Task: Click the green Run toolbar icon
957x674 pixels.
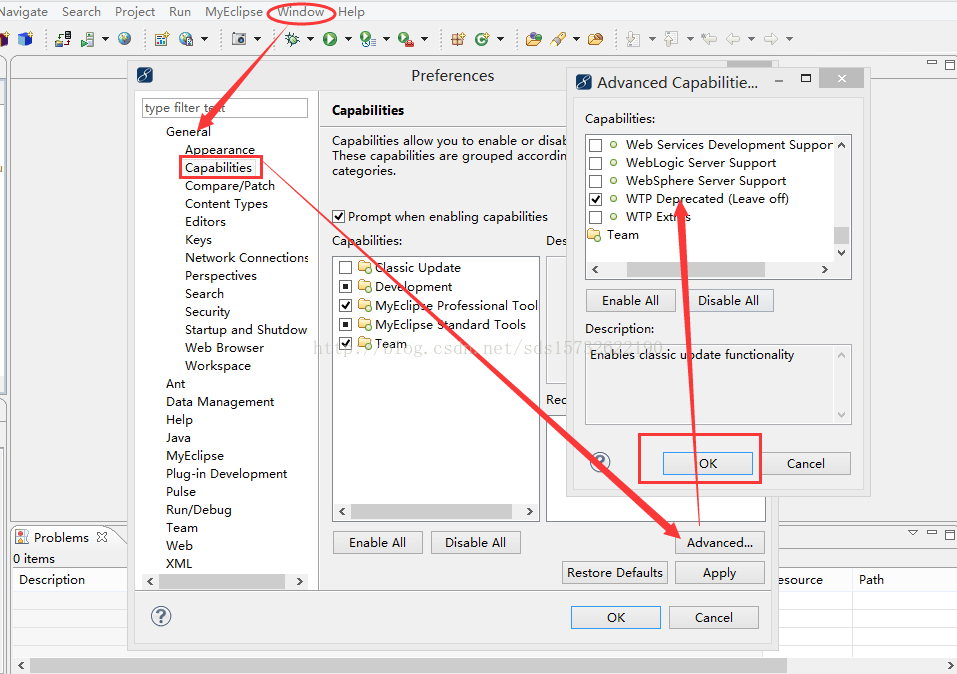Action: (x=330, y=39)
